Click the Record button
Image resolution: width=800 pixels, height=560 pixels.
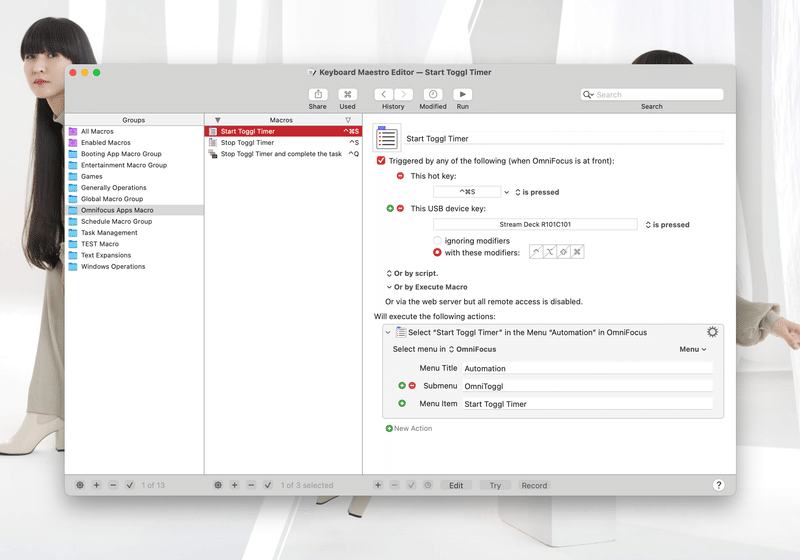534,486
